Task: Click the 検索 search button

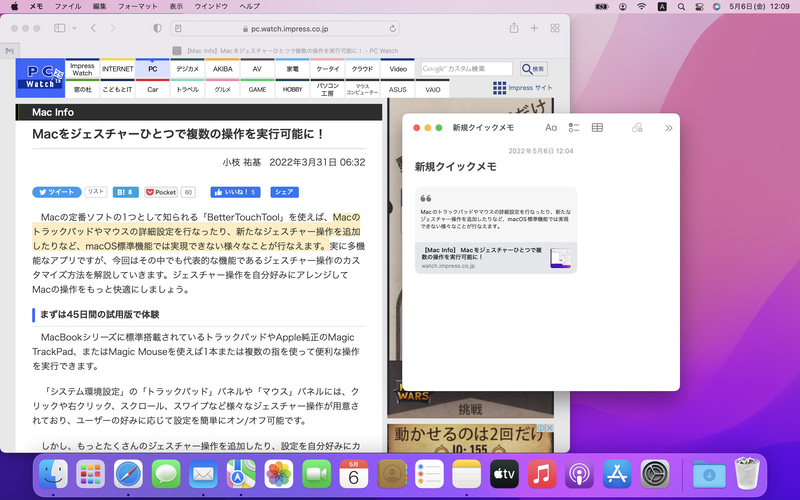Action: point(534,69)
